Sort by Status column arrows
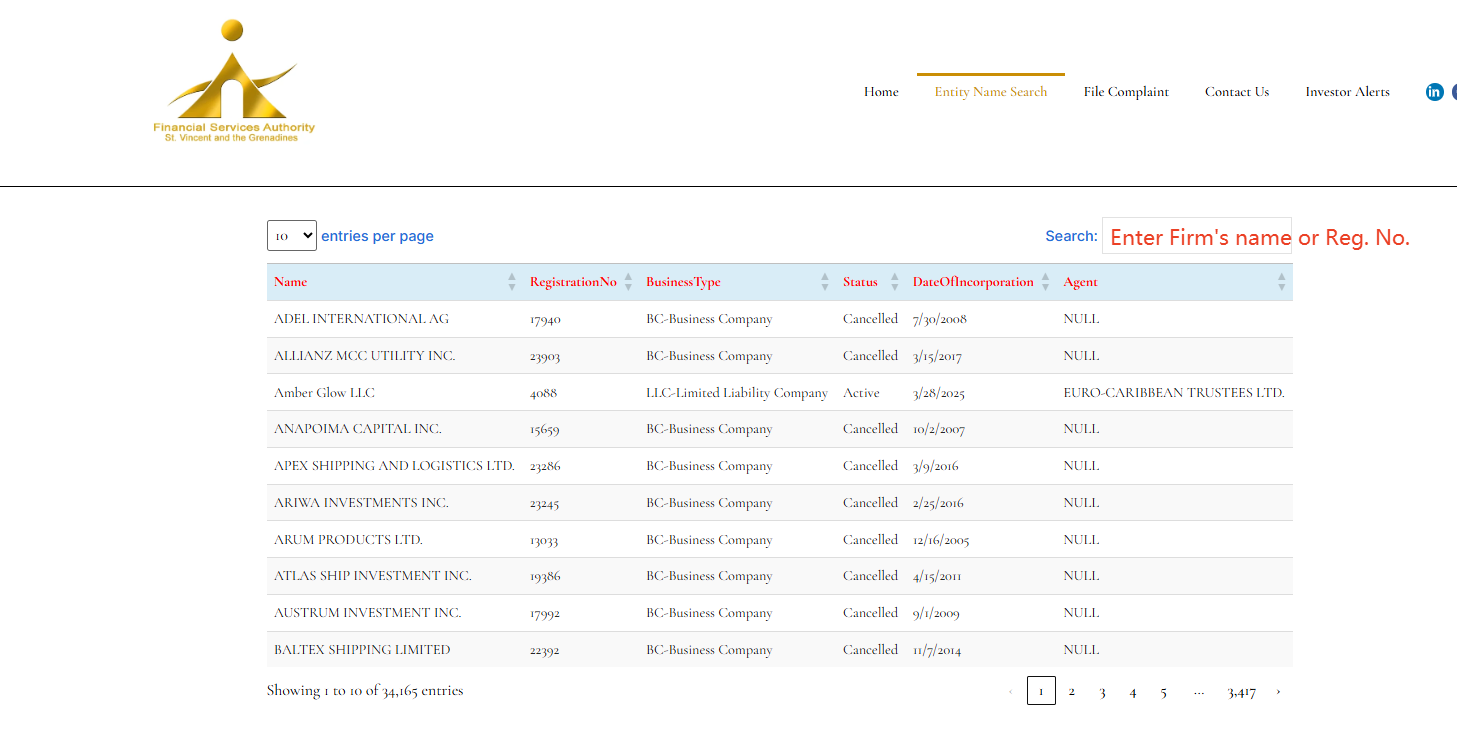This screenshot has width=1457, height=744. click(x=894, y=282)
